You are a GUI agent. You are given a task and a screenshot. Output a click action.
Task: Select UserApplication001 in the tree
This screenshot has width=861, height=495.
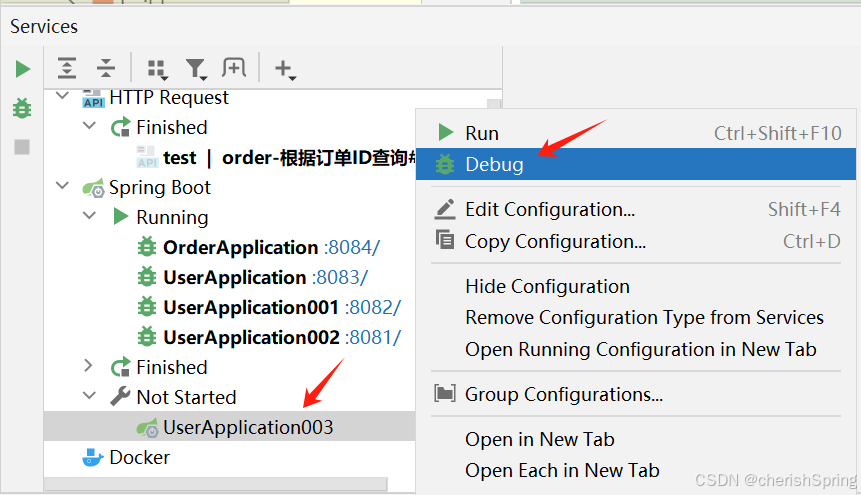point(251,308)
